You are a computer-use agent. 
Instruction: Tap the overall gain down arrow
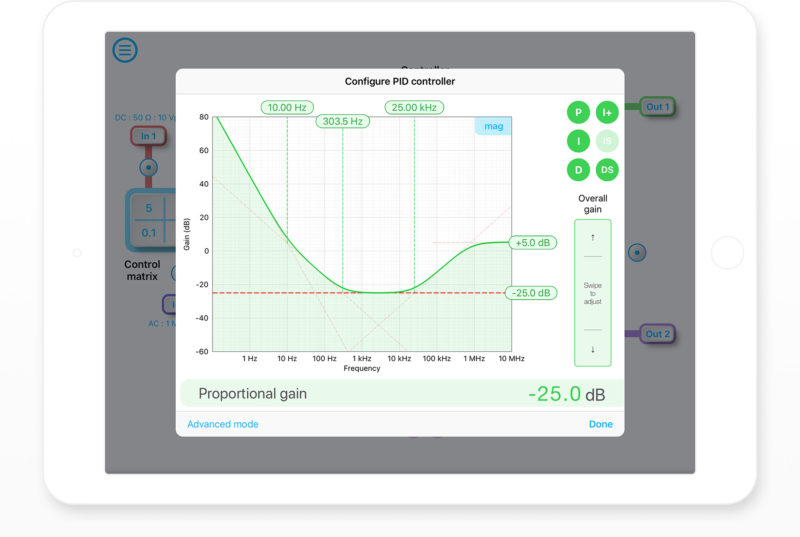pyautogui.click(x=592, y=349)
